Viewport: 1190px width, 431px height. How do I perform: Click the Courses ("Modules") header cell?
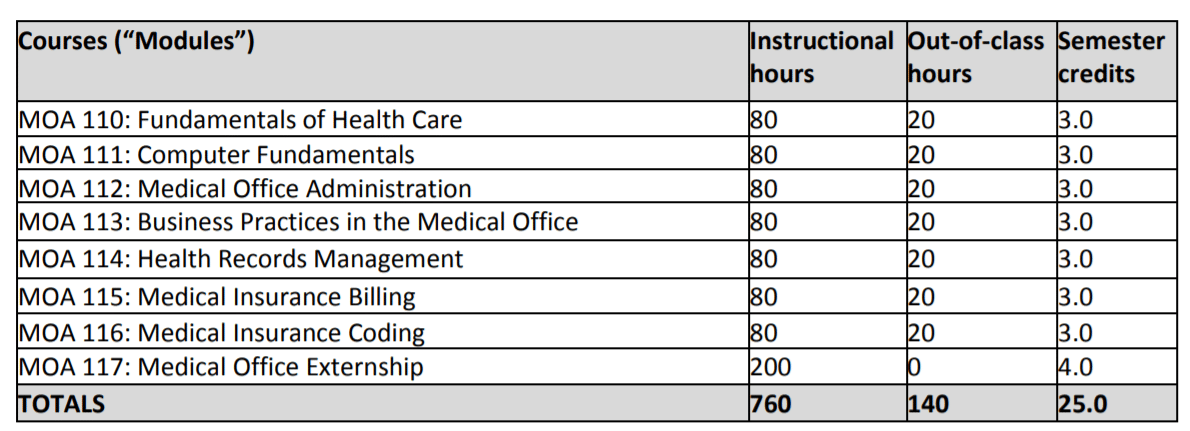(x=382, y=61)
